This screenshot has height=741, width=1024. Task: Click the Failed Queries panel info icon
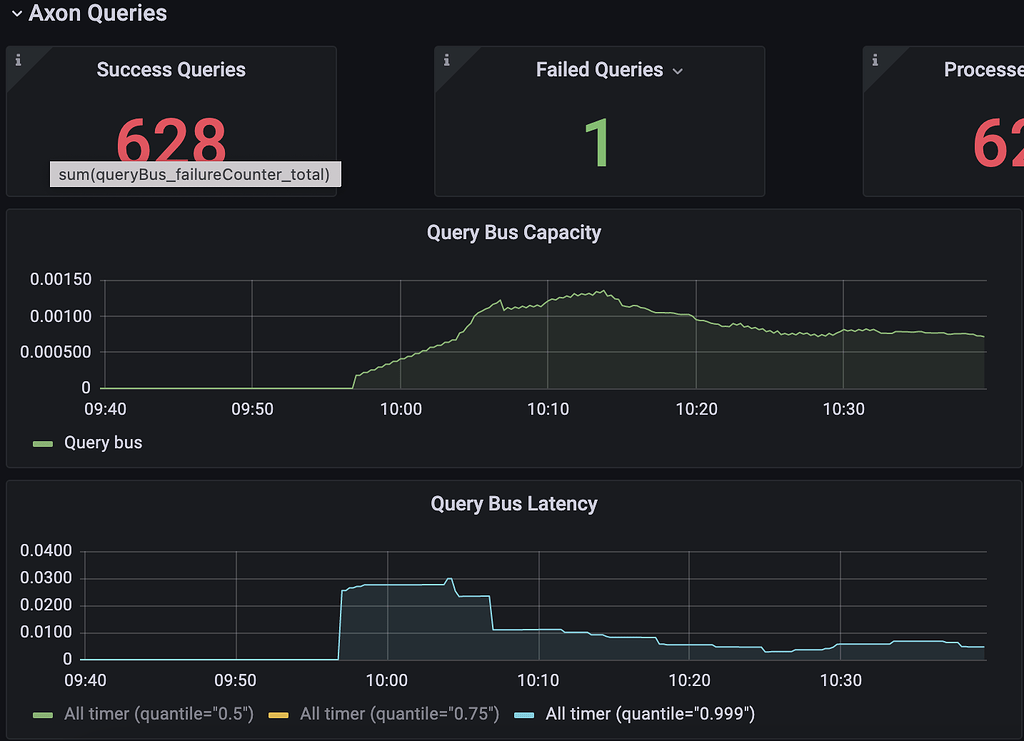447,60
